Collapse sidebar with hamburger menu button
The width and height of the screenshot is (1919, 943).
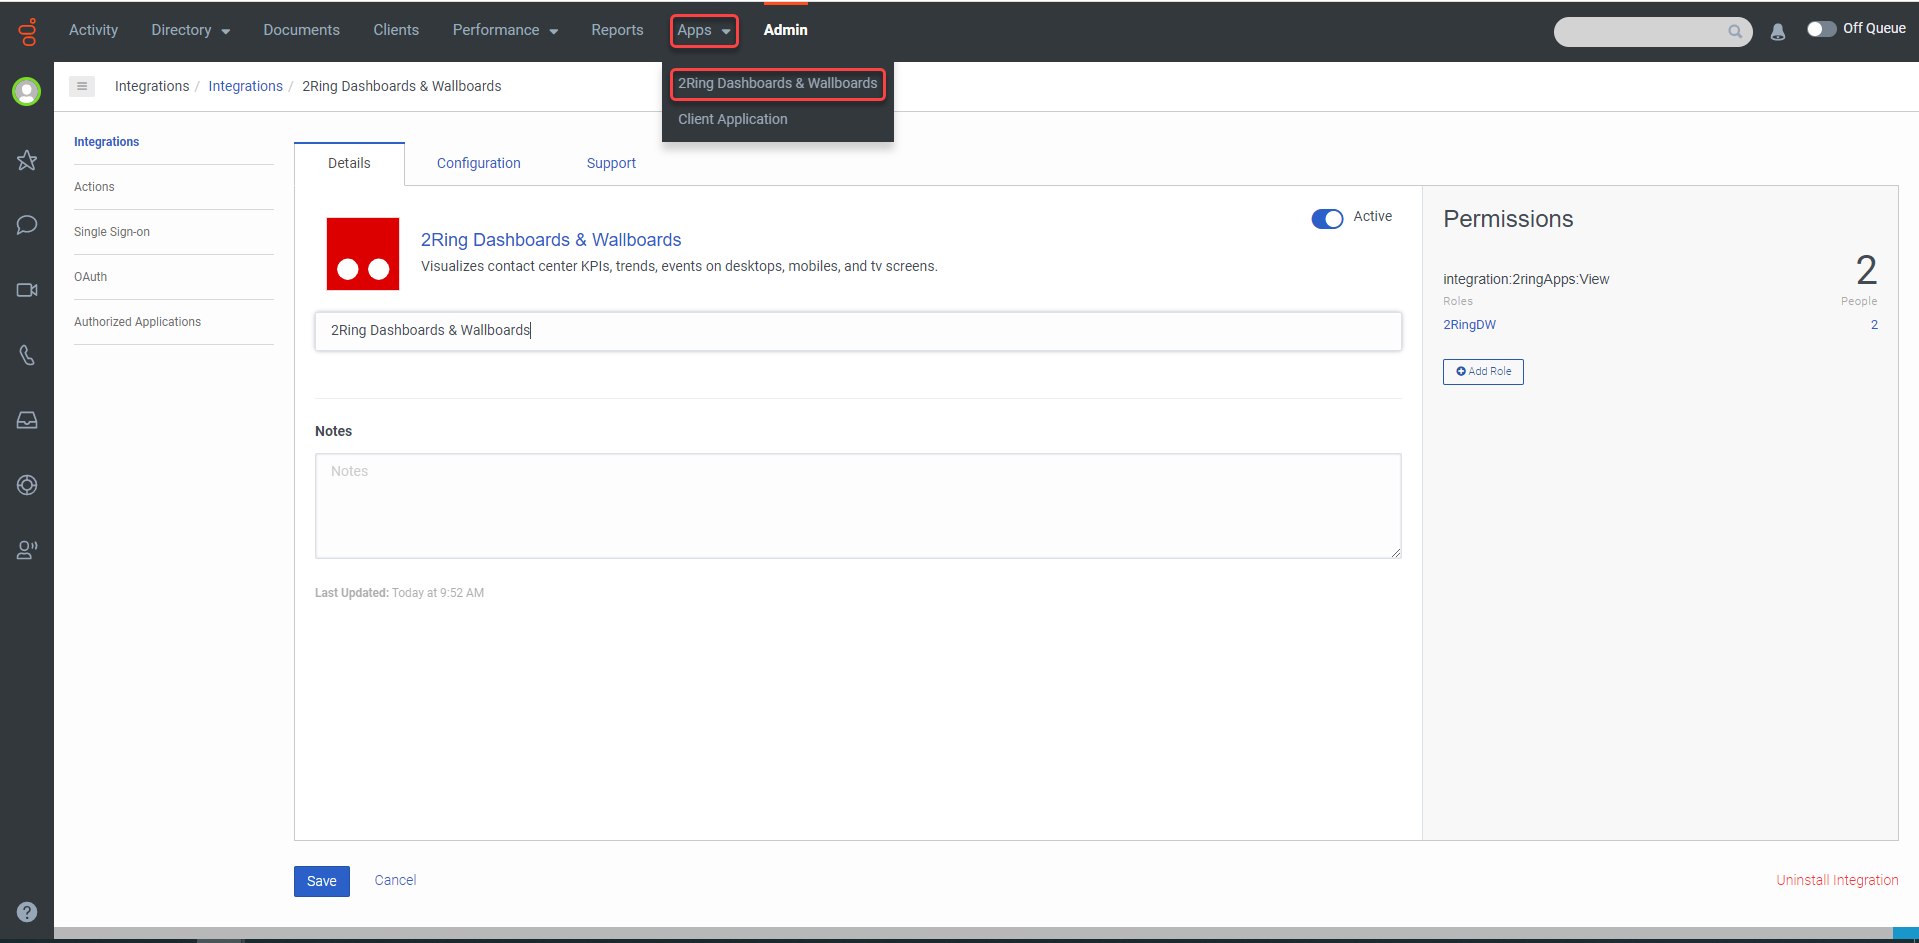[x=82, y=86]
